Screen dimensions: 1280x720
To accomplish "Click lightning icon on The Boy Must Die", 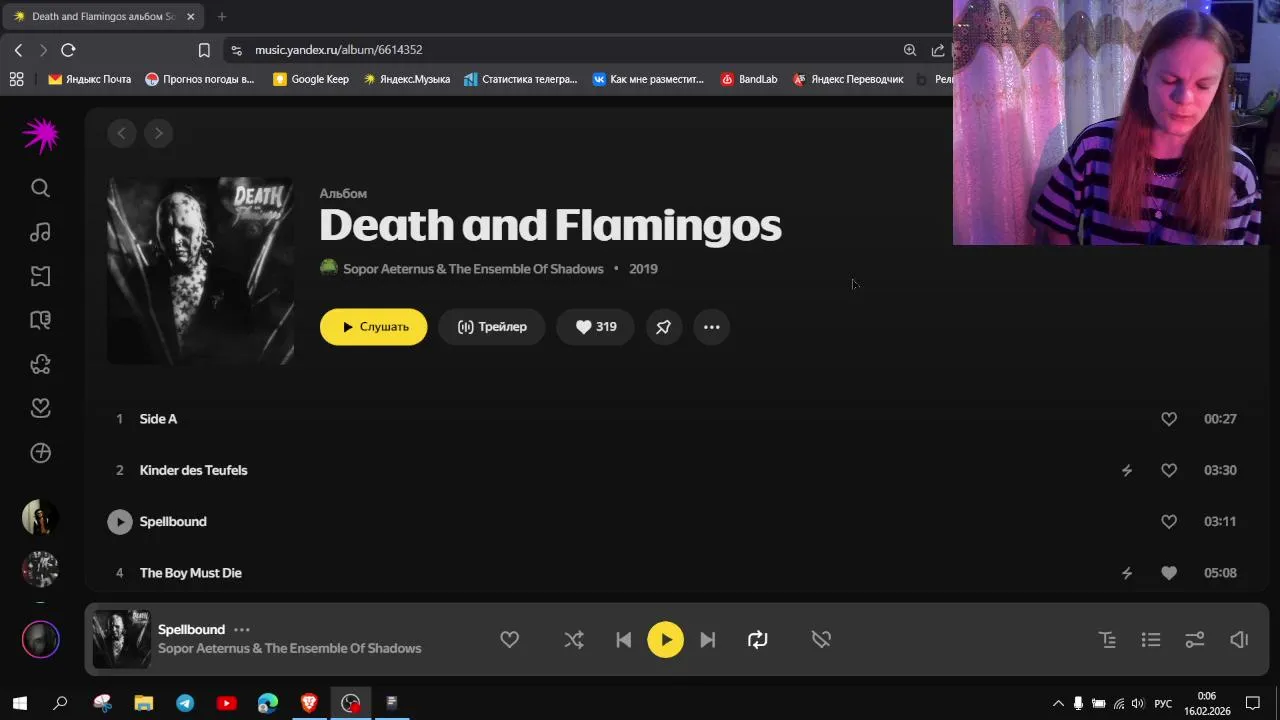I will point(1127,573).
